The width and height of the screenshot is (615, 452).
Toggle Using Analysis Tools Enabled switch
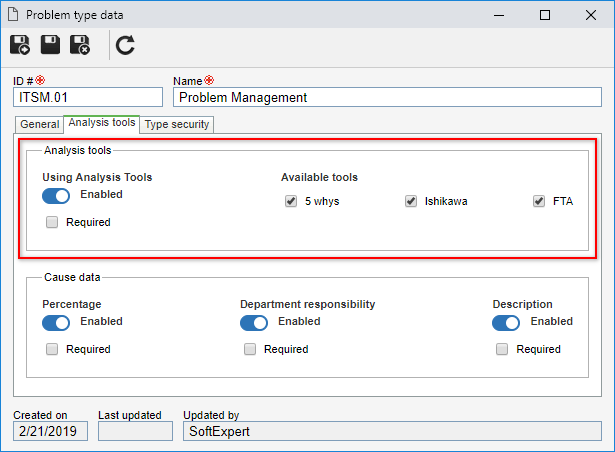56,196
